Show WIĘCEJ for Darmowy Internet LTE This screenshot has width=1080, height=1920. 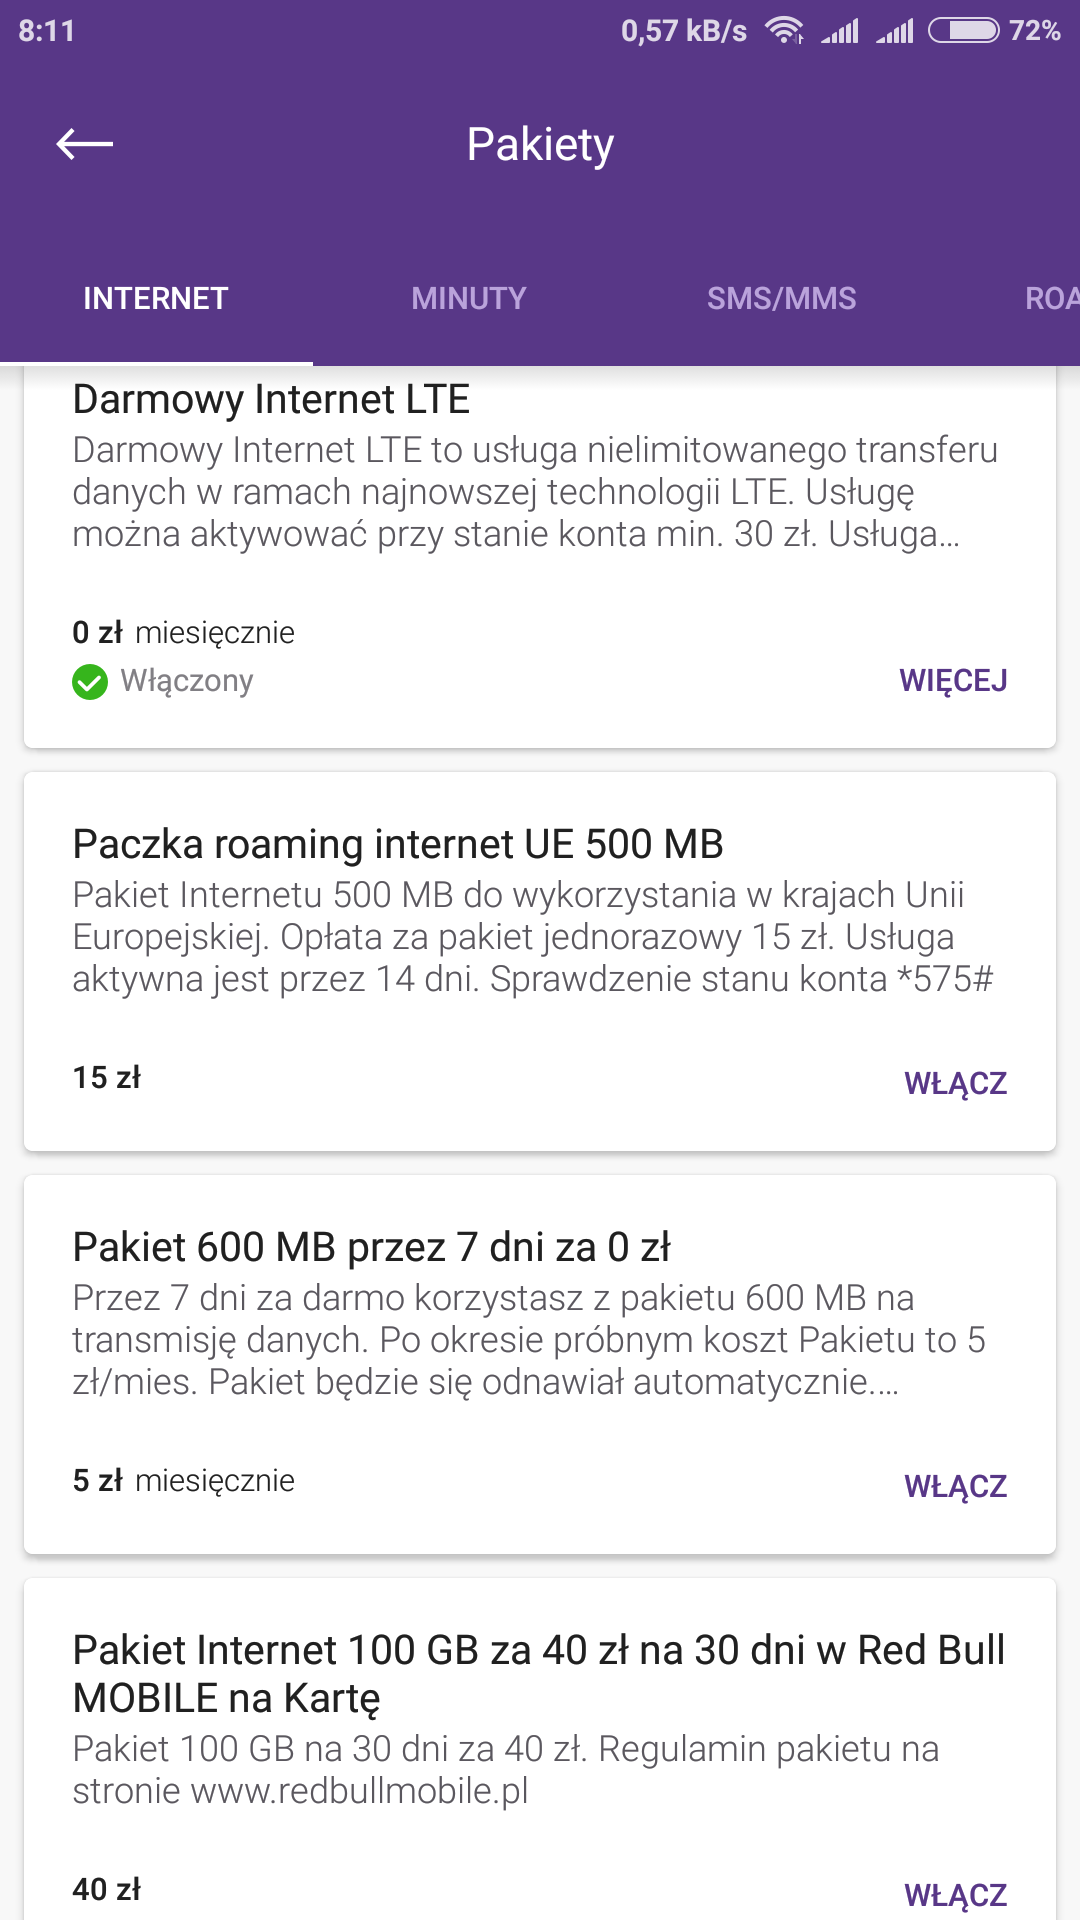pos(953,681)
